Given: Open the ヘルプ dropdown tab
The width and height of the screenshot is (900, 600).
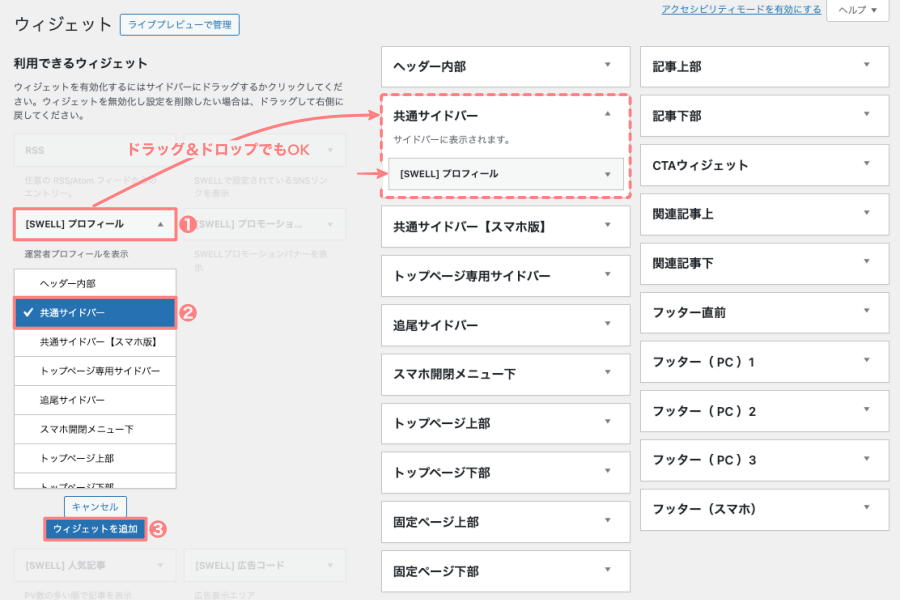Looking at the screenshot, I should [857, 10].
